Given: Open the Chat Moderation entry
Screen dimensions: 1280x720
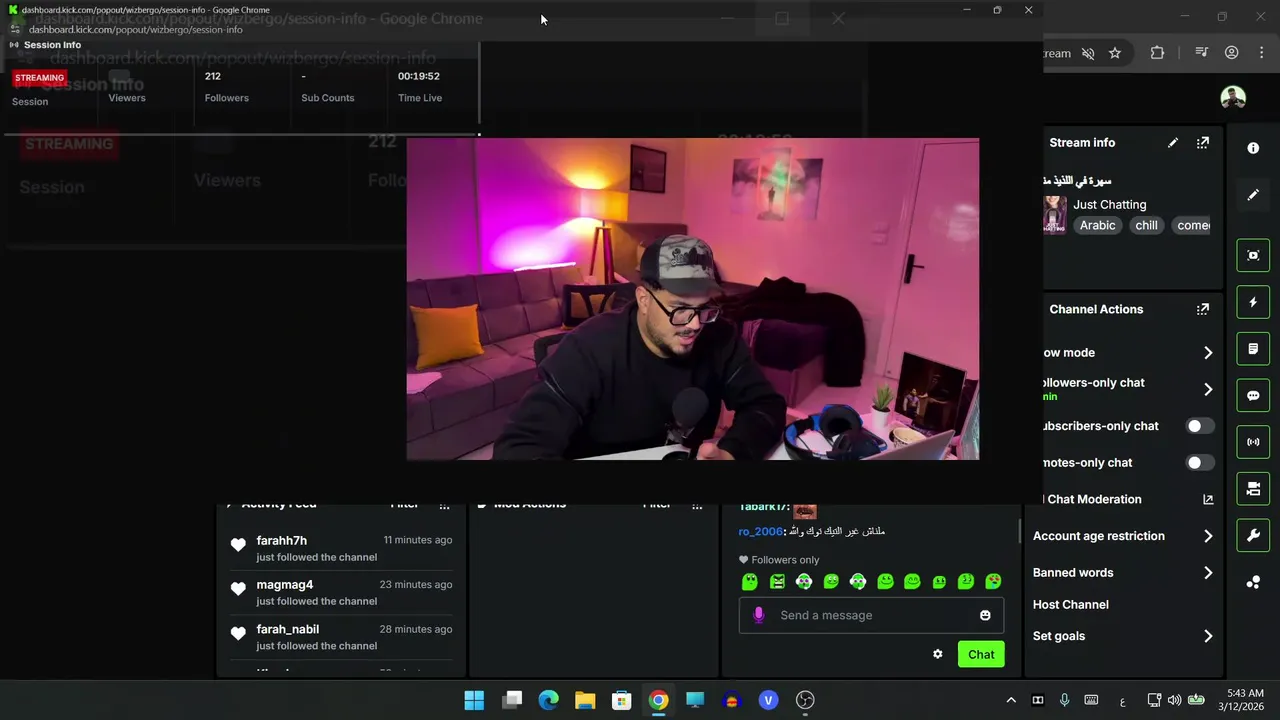Looking at the screenshot, I should point(1094,499).
